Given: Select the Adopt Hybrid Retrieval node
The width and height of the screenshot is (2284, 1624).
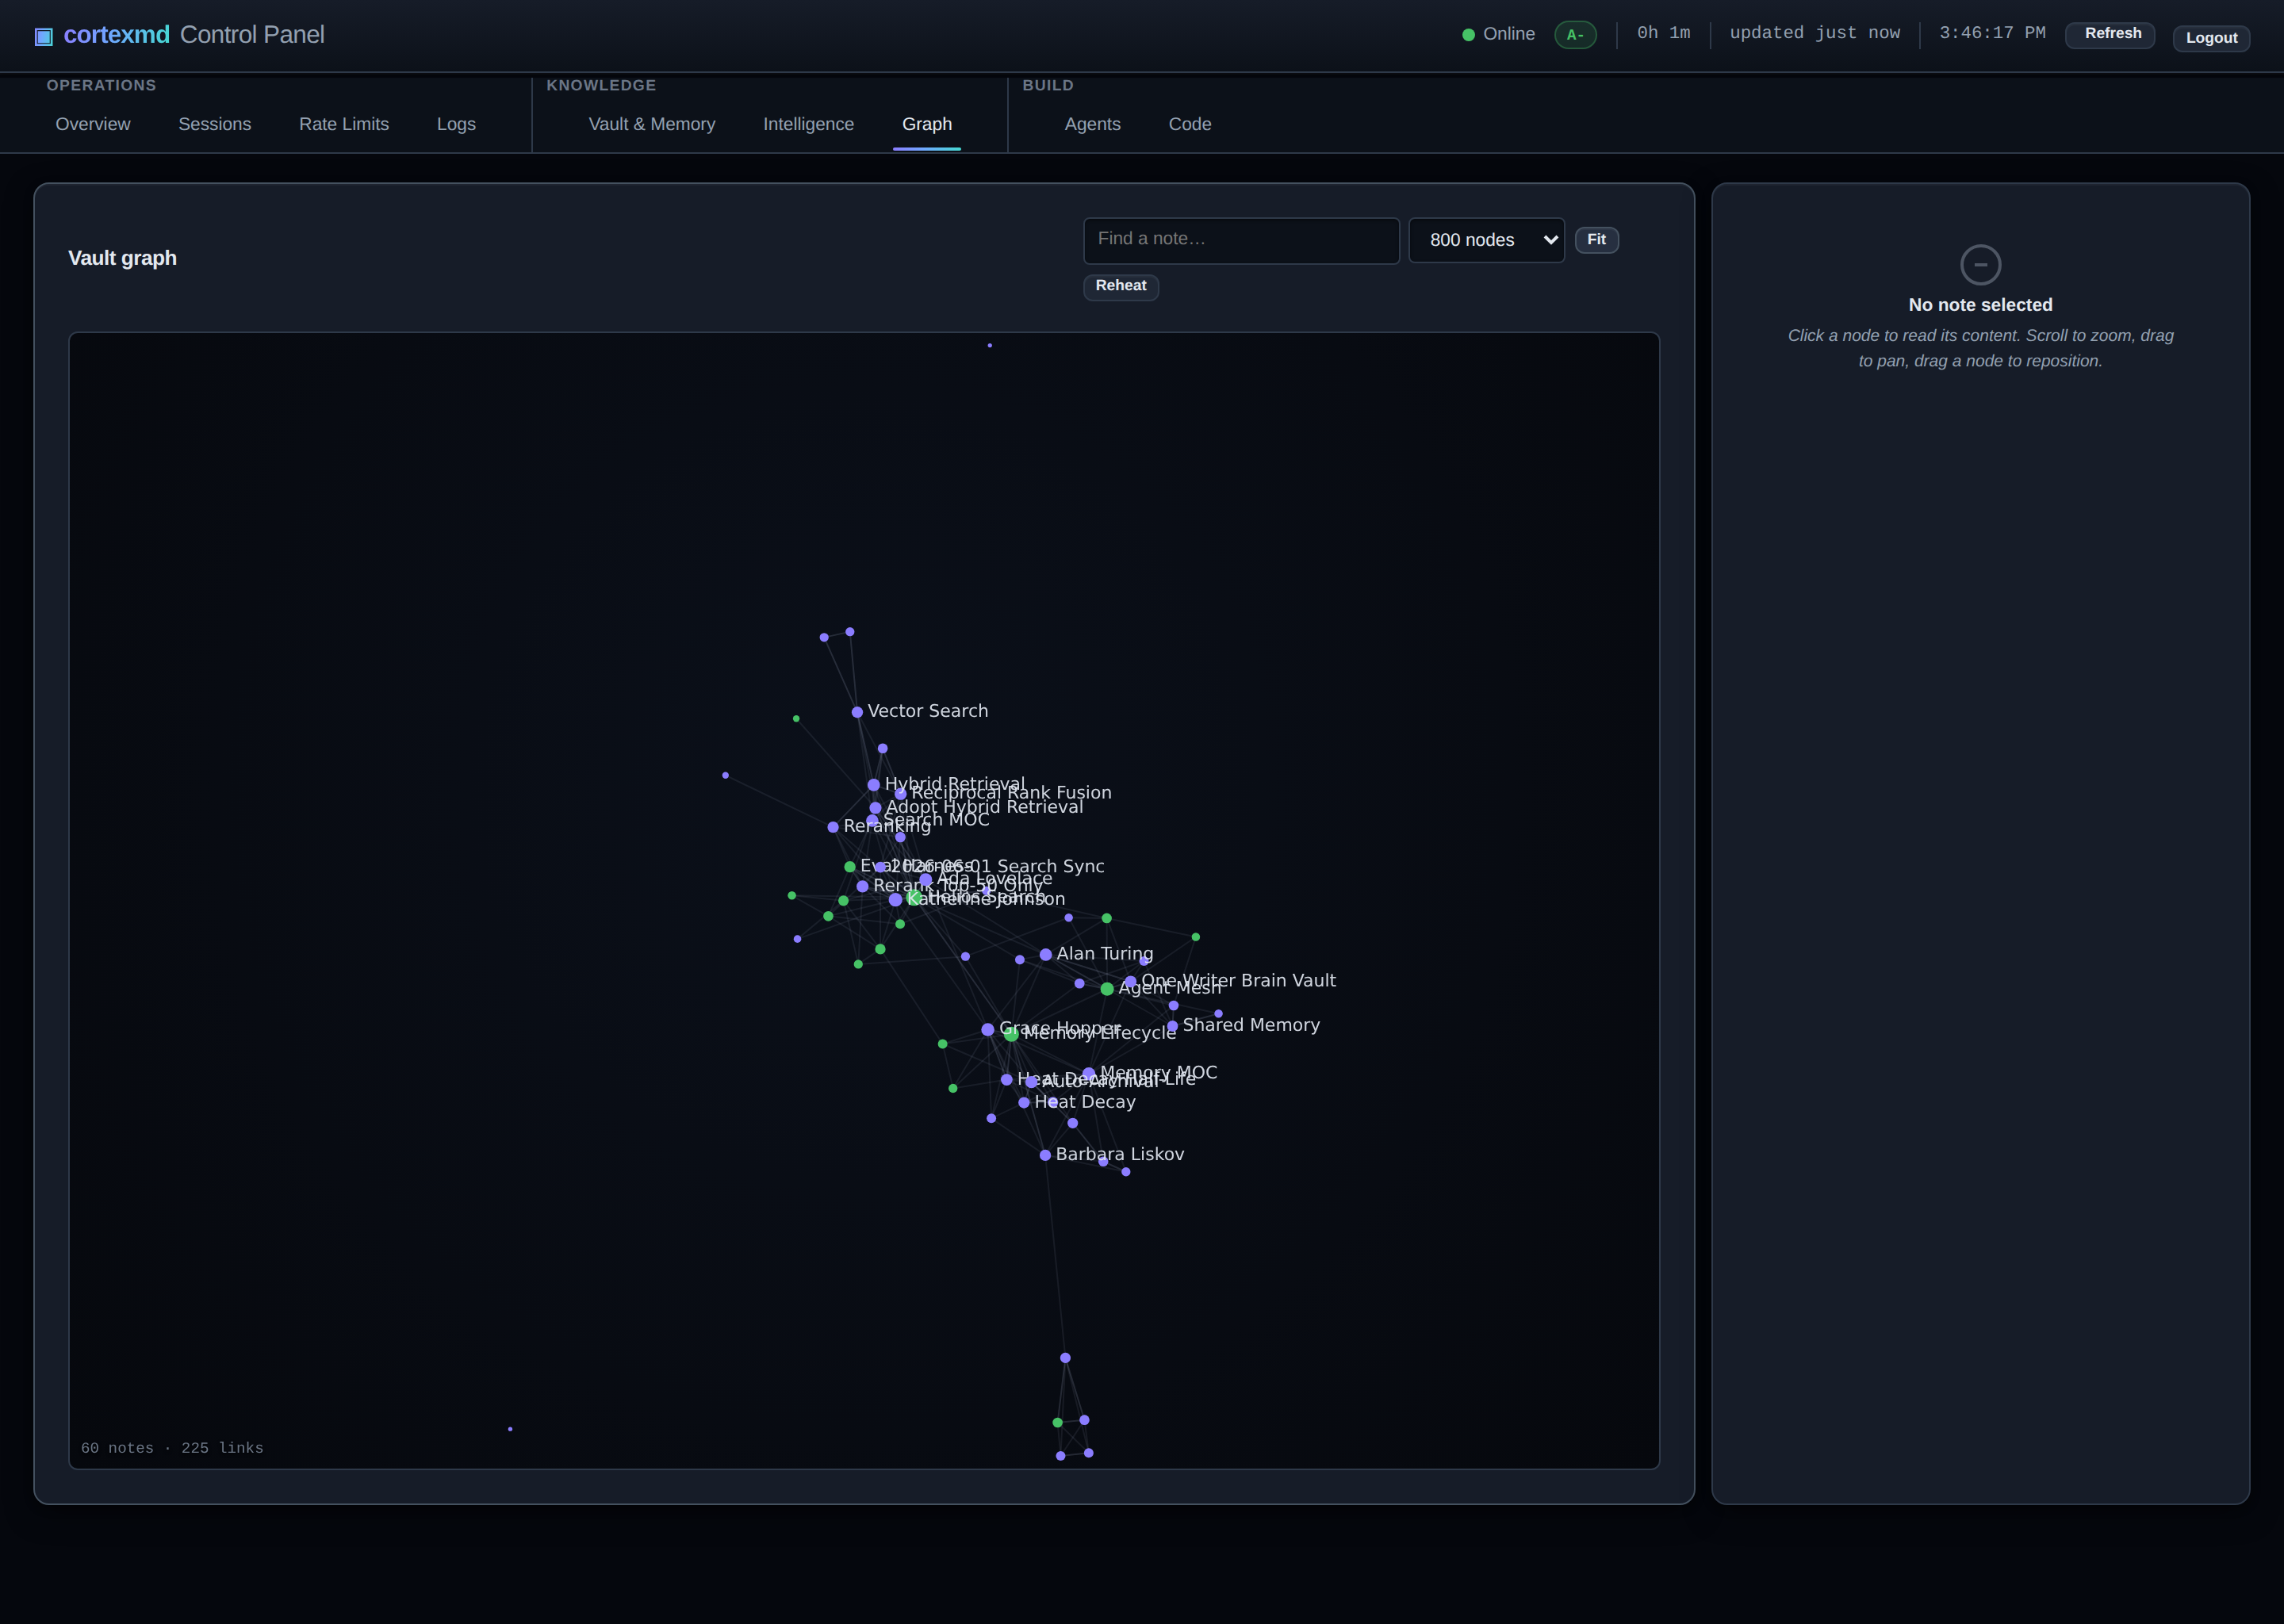Looking at the screenshot, I should pos(875,808).
